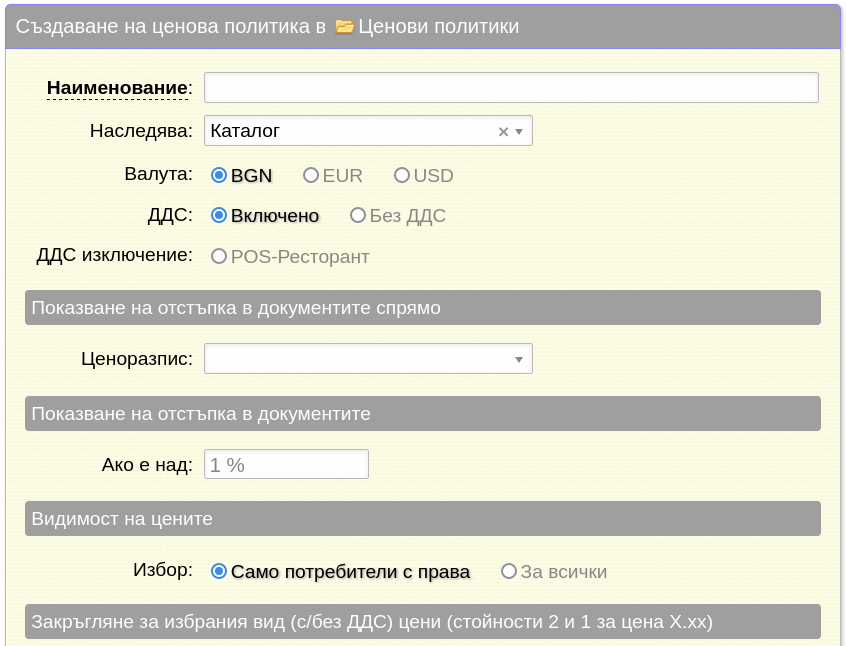Set price visibility to За всички
The height and width of the screenshot is (646, 846).
[509, 572]
